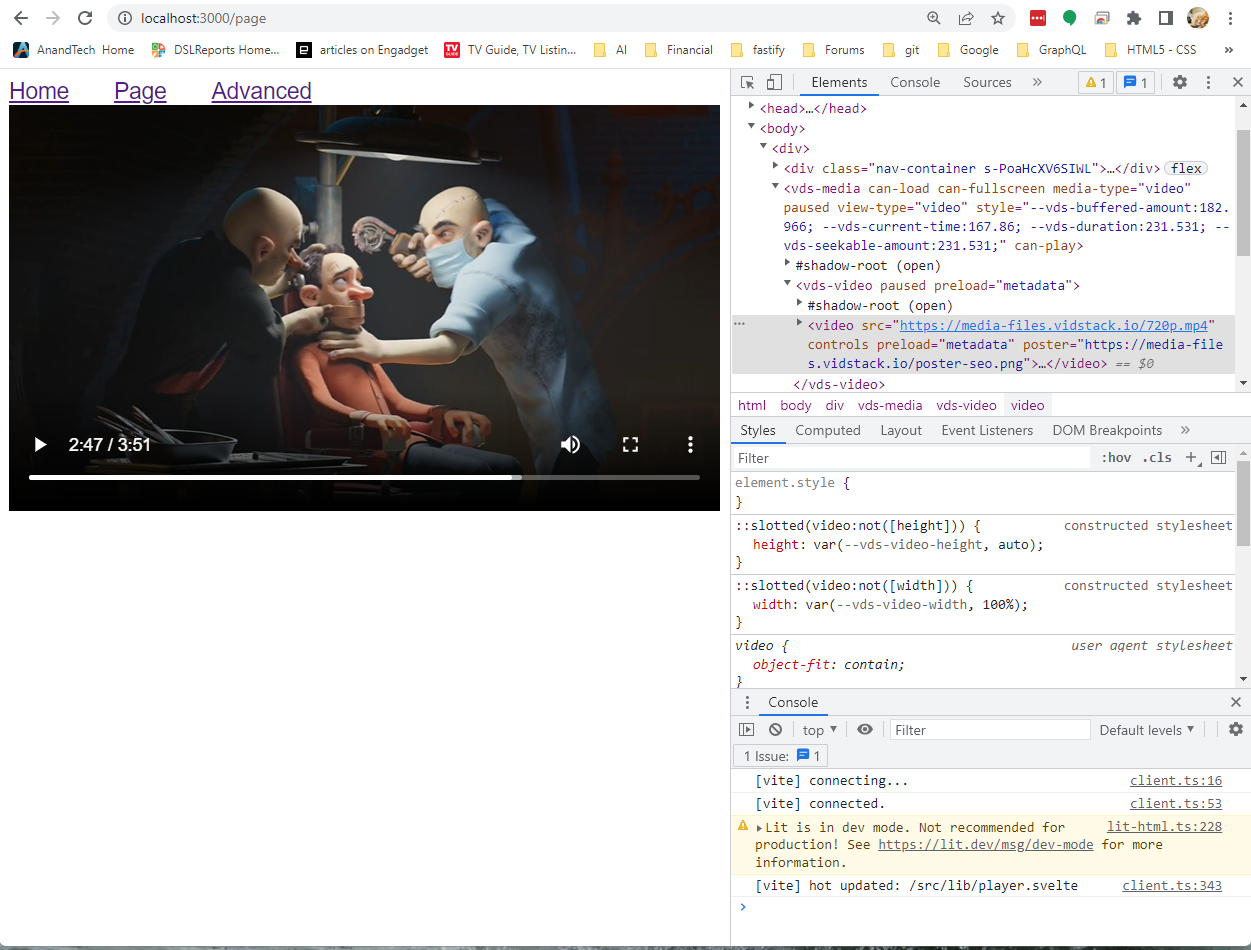
Task: Open the Advanced page link
Action: 261,90
